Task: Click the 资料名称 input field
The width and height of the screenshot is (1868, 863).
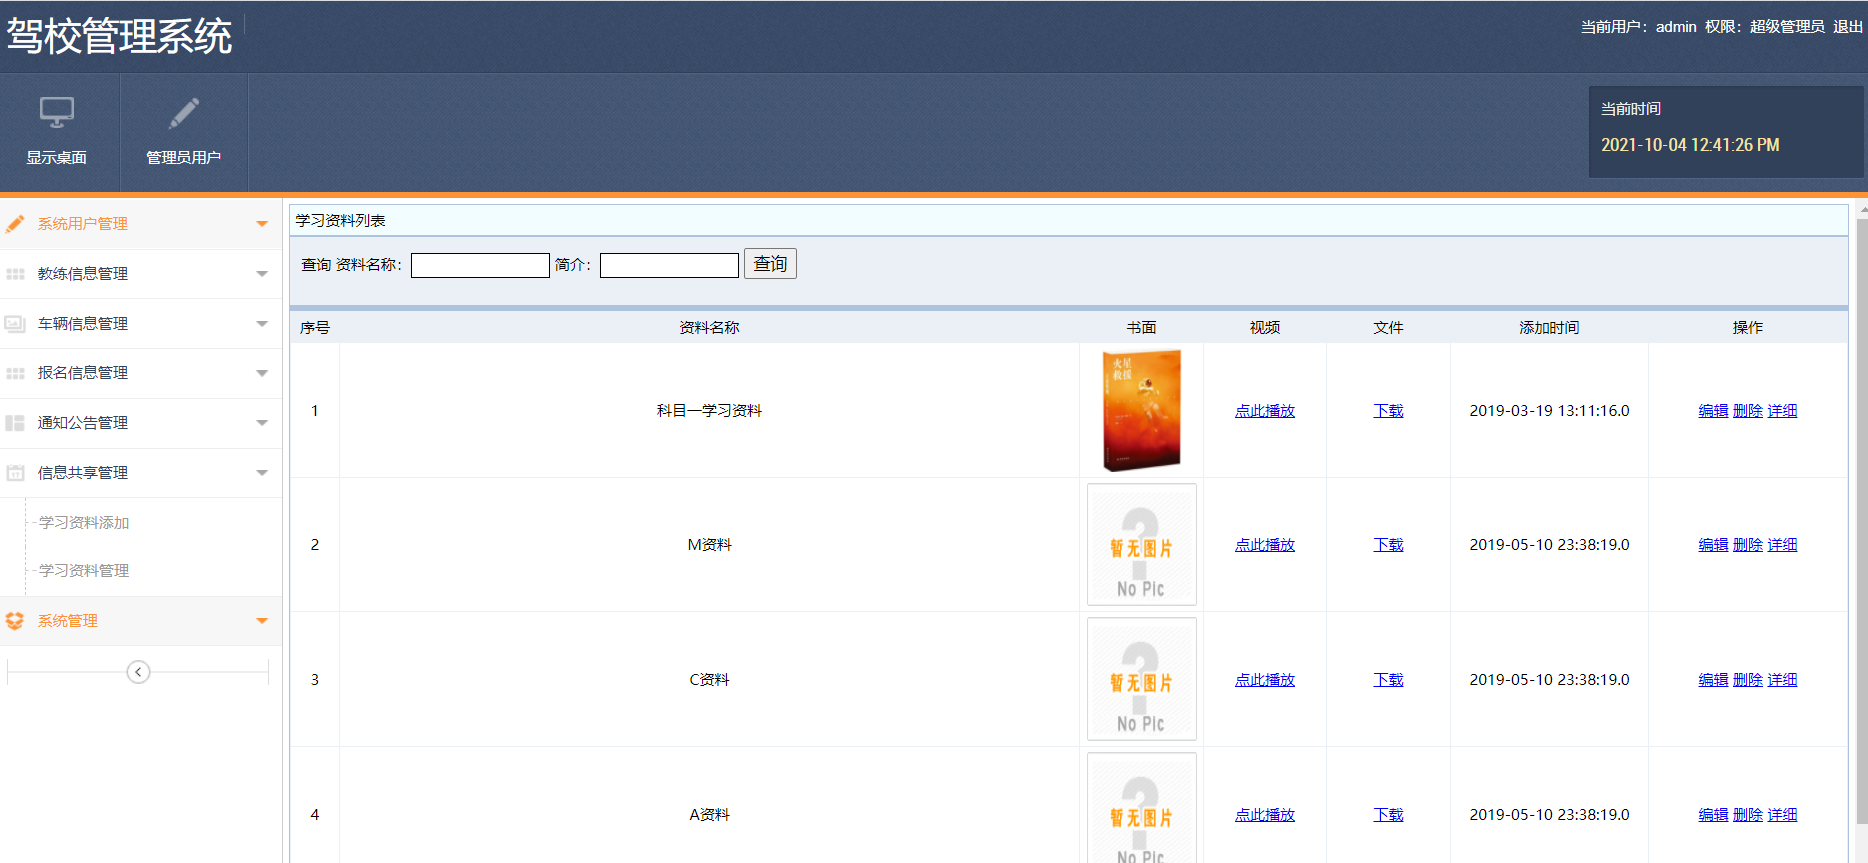Action: click(x=480, y=265)
